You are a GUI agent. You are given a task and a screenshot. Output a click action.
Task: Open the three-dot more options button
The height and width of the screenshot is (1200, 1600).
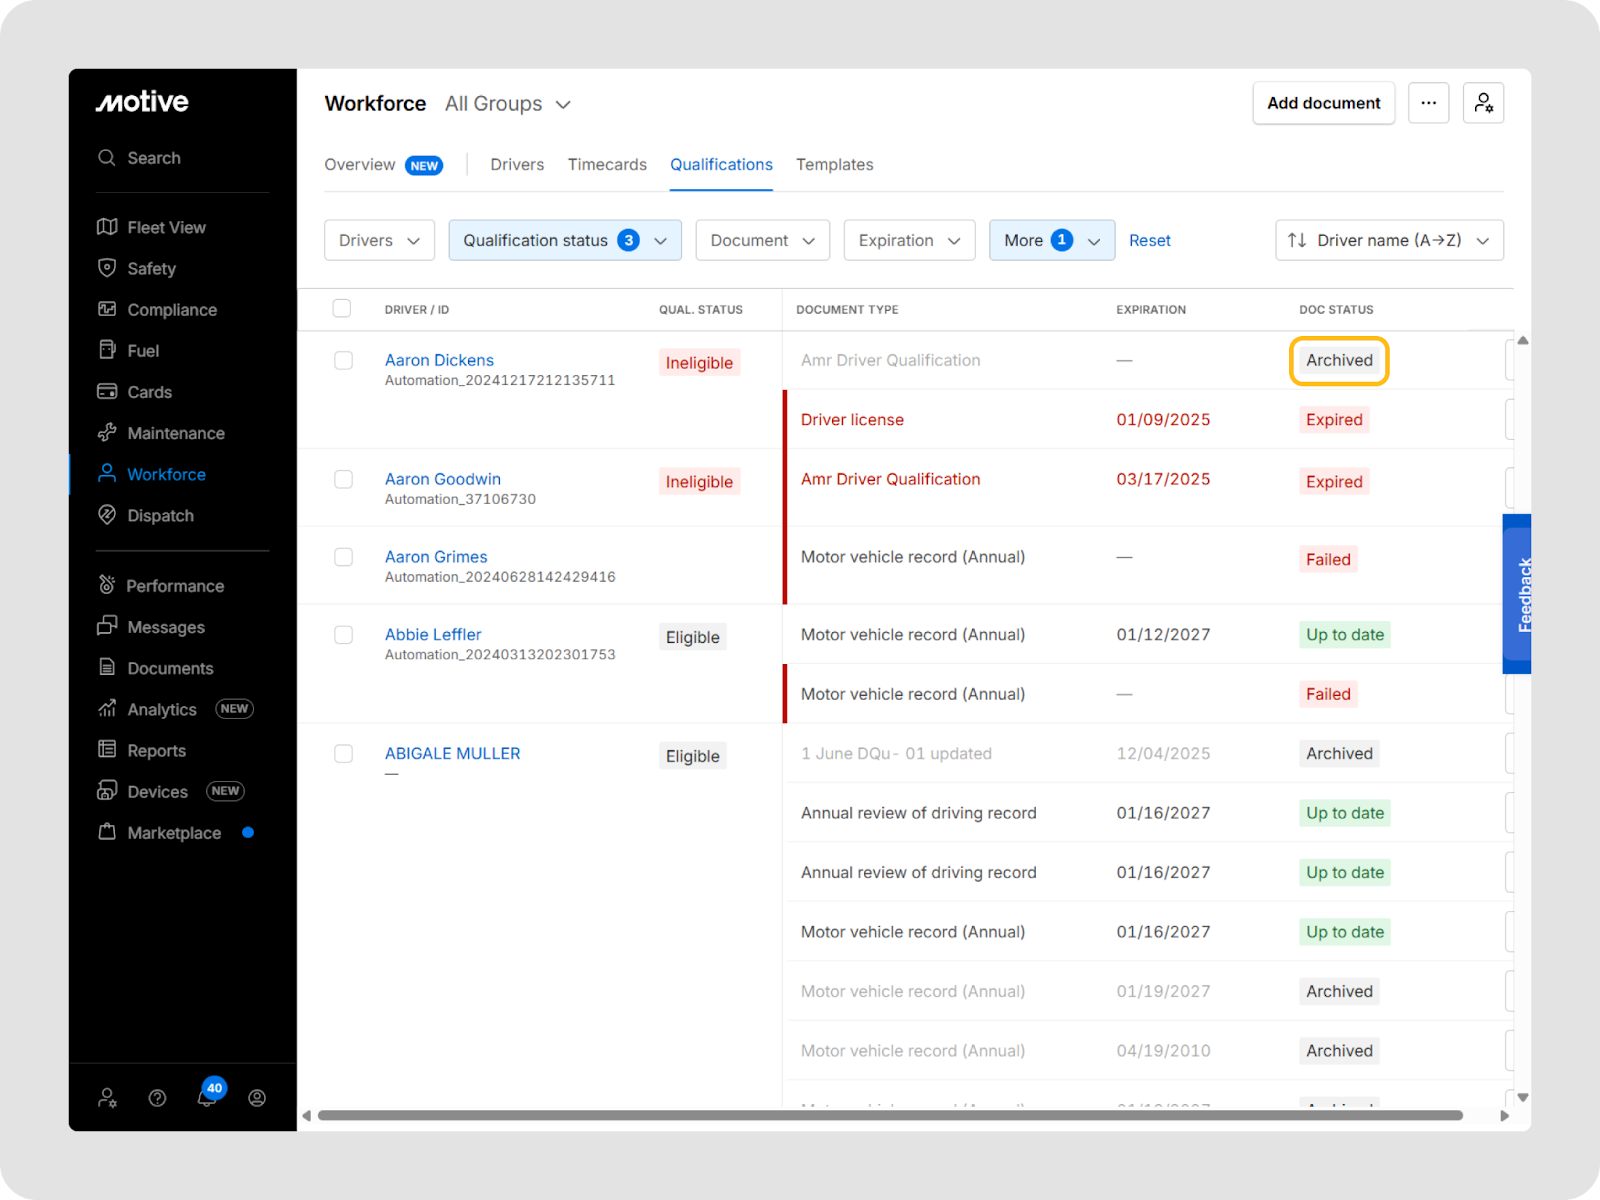pyautogui.click(x=1428, y=103)
